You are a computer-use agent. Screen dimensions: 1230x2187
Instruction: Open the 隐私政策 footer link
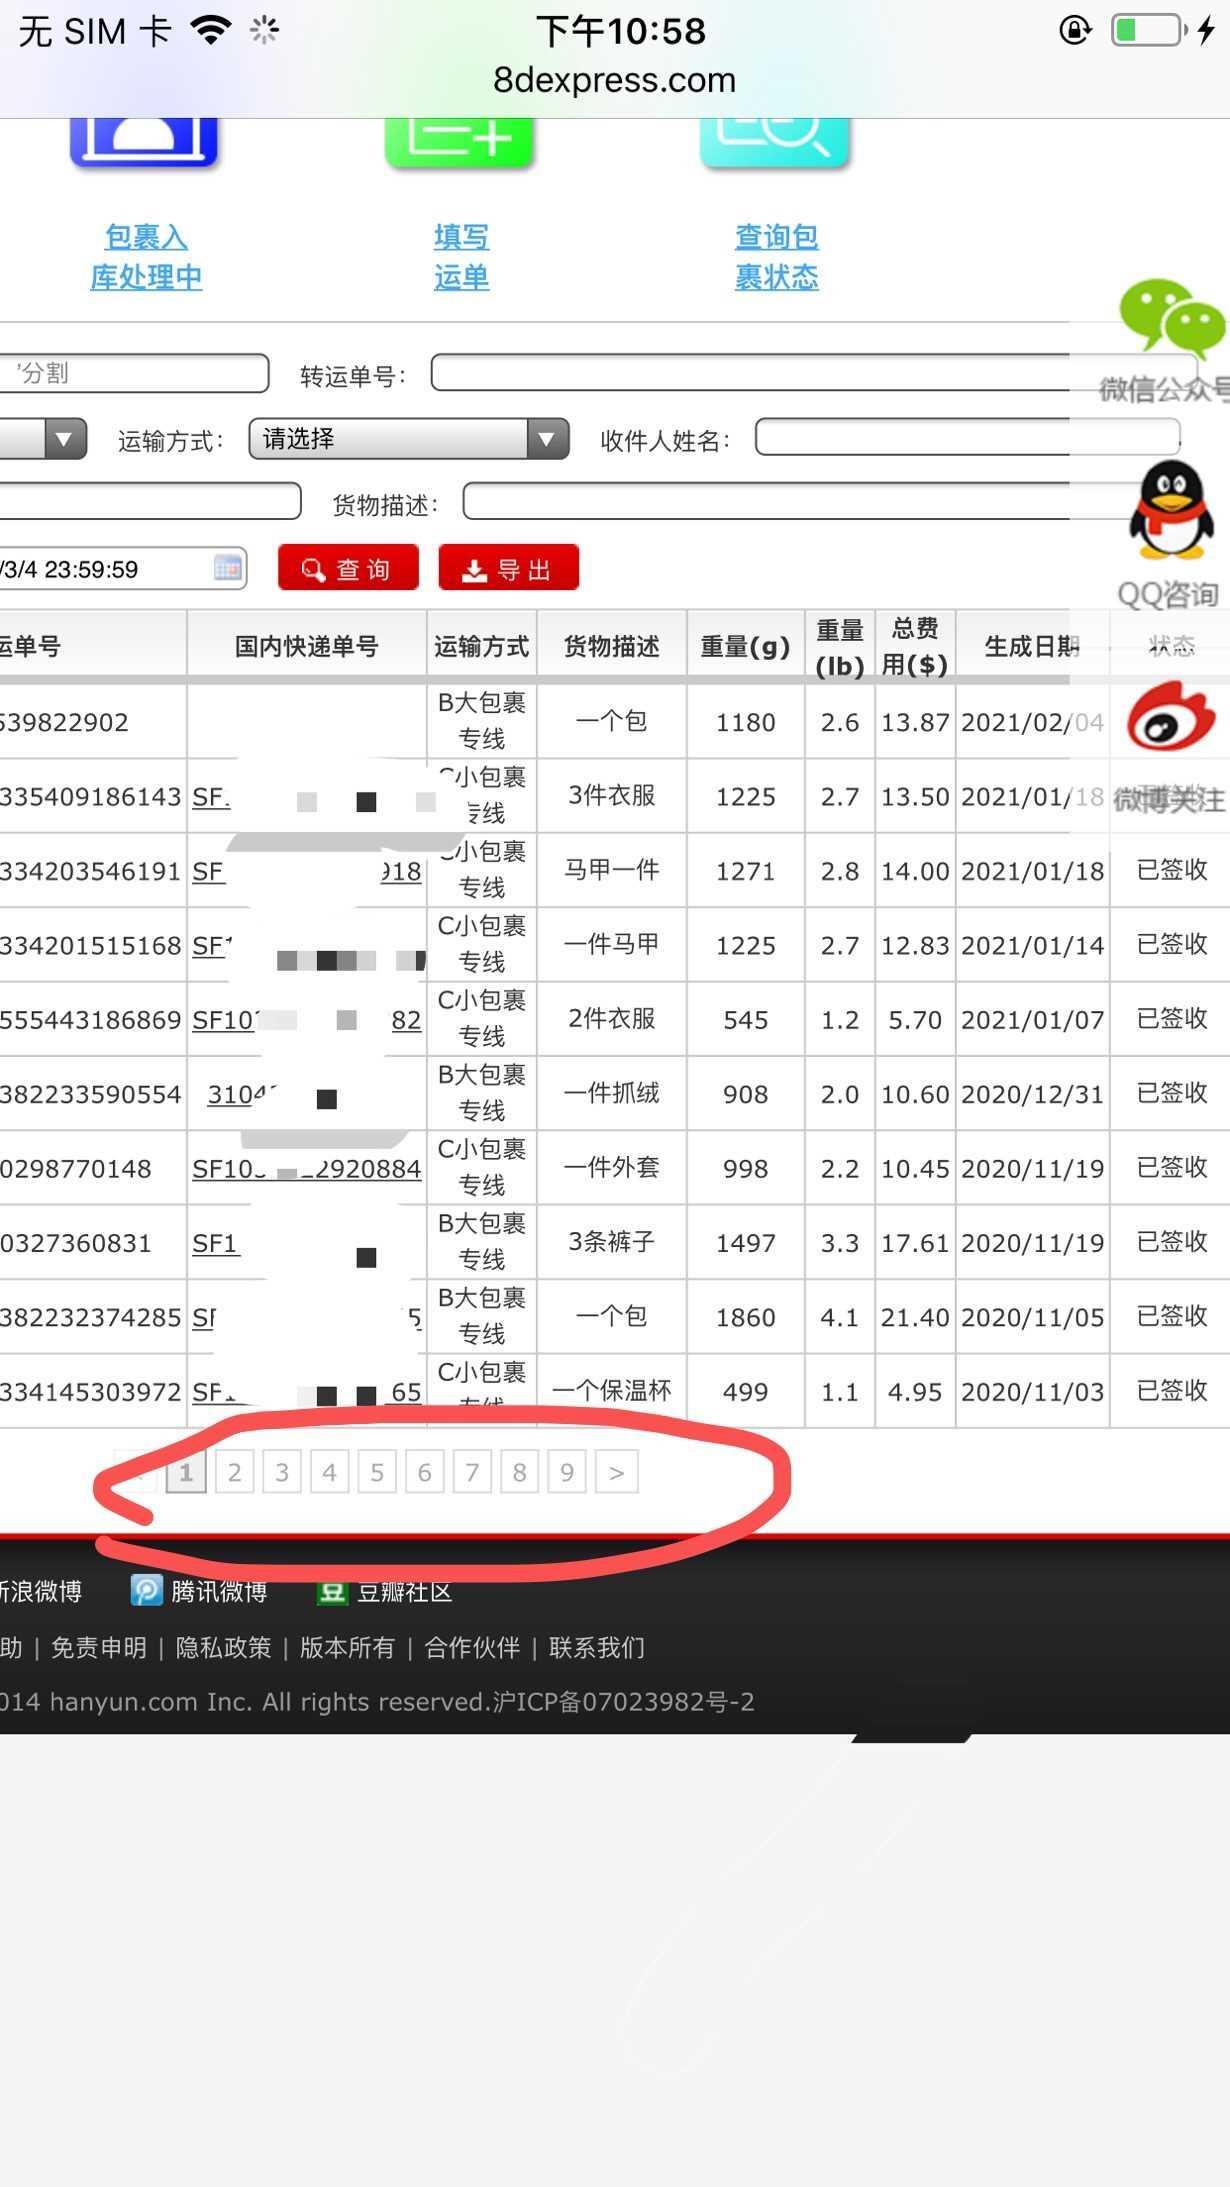(223, 1647)
